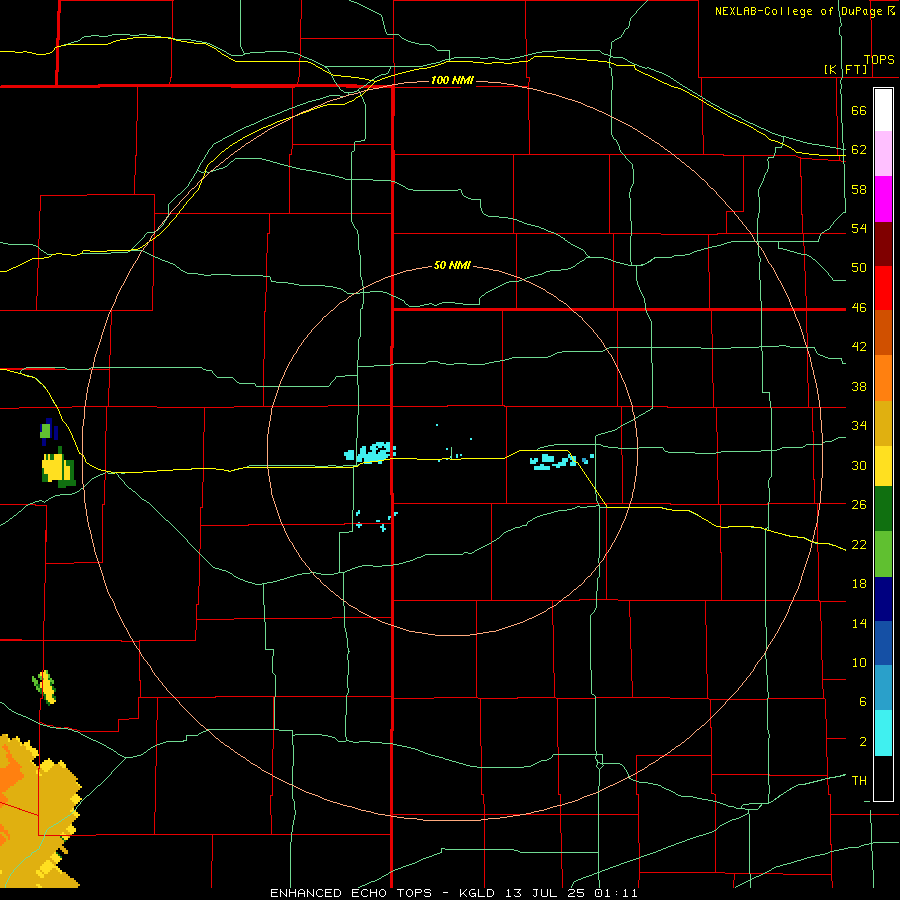
Task: Click the 10 legend value label
Action: coord(859,662)
